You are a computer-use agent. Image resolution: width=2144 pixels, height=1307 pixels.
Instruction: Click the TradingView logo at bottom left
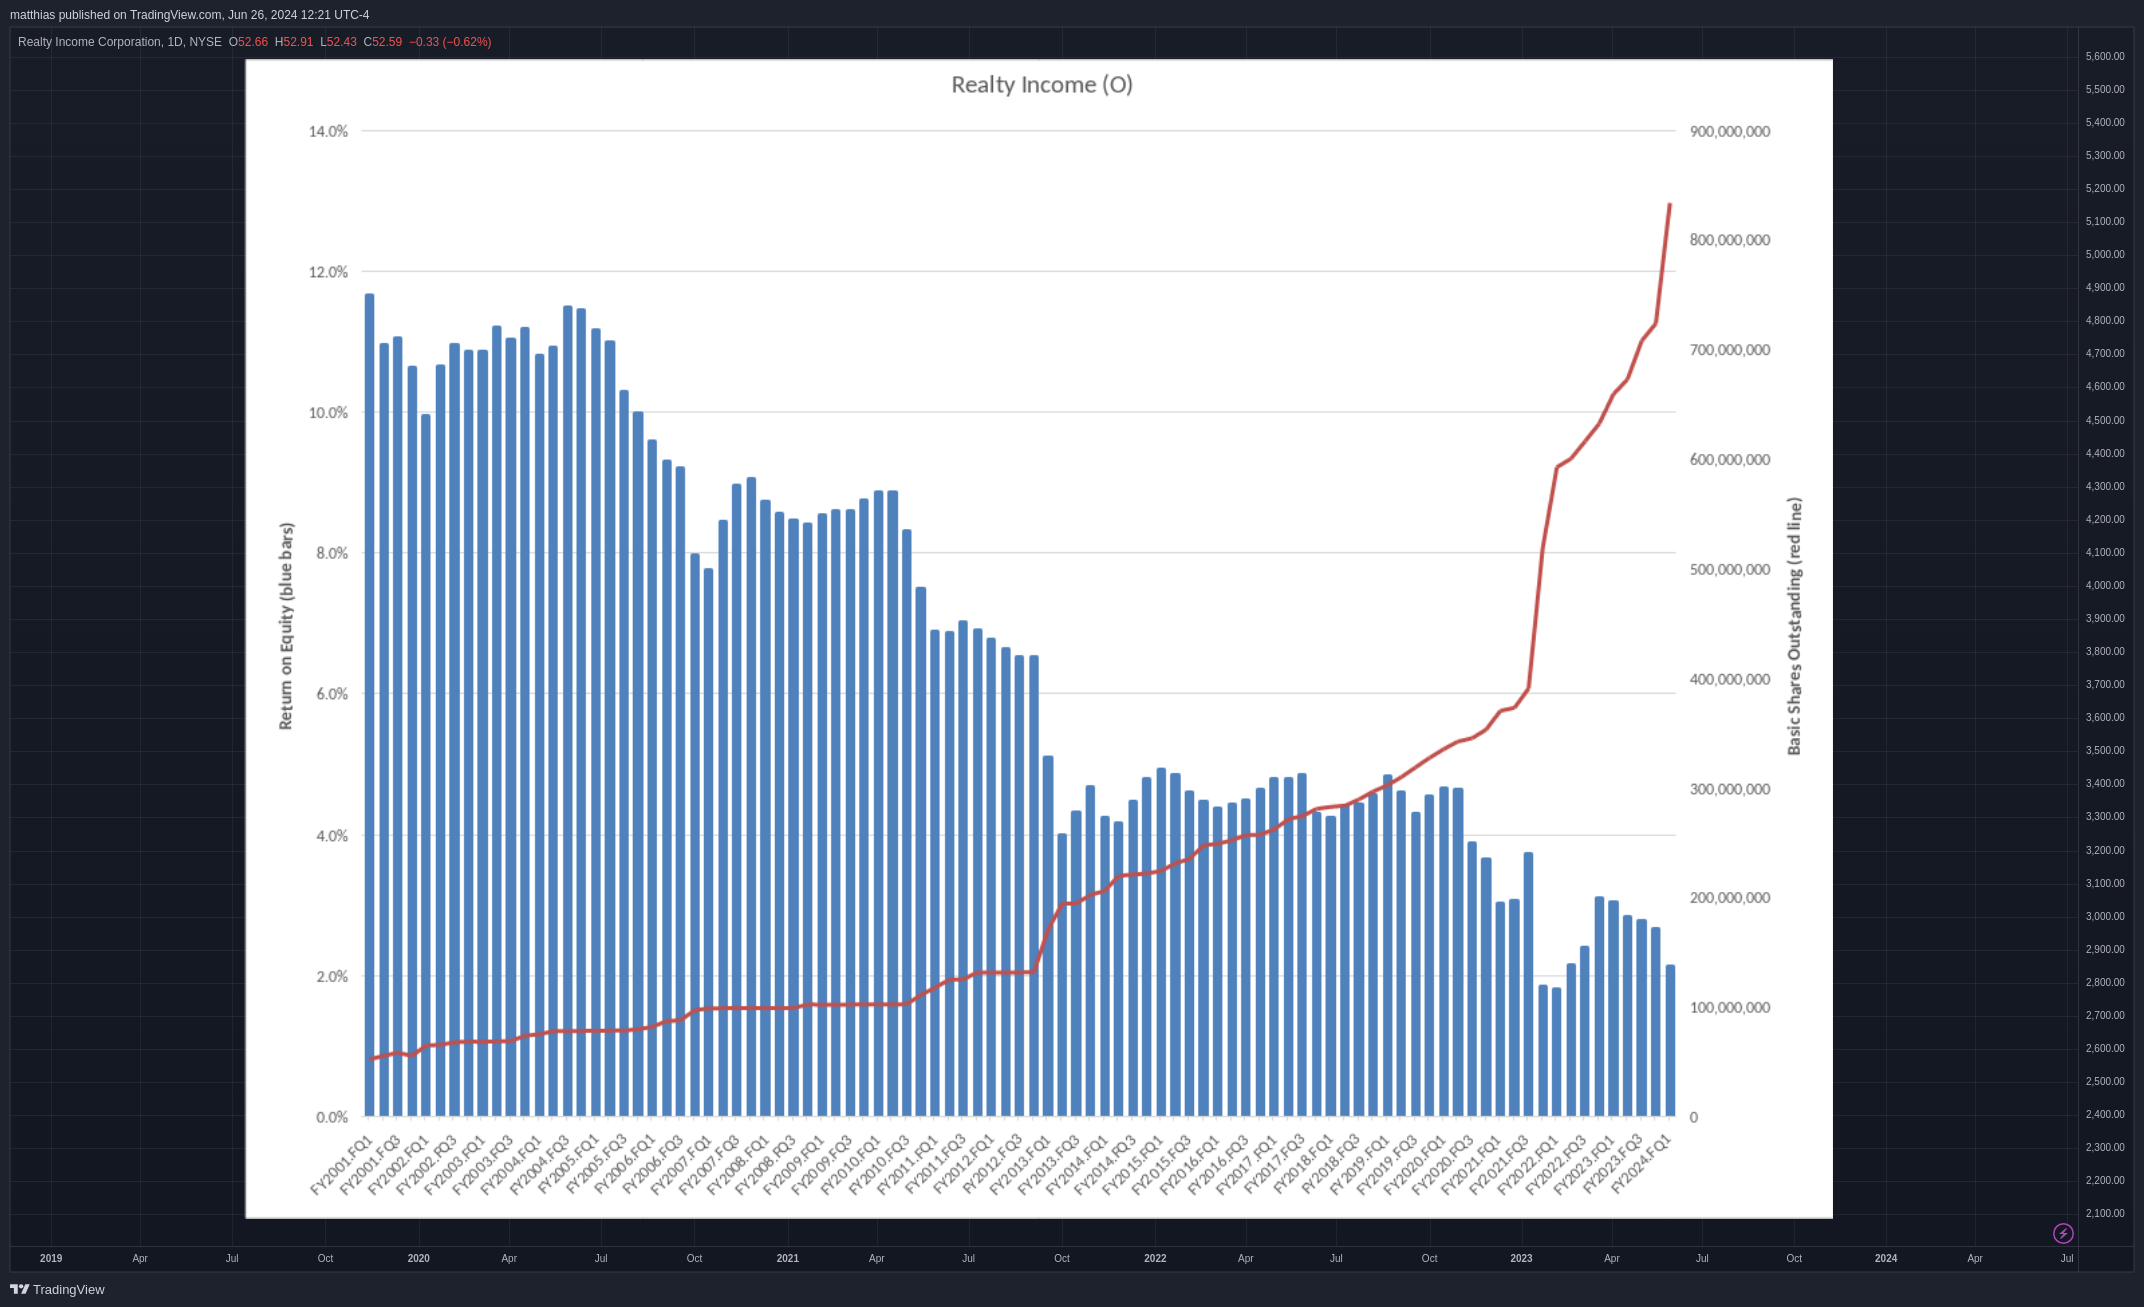tap(57, 1289)
